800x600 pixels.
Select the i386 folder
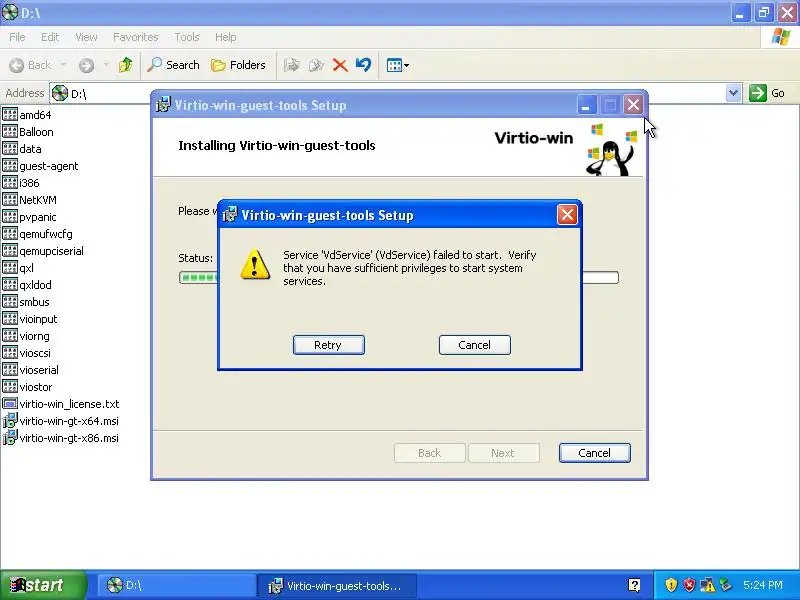point(21,183)
